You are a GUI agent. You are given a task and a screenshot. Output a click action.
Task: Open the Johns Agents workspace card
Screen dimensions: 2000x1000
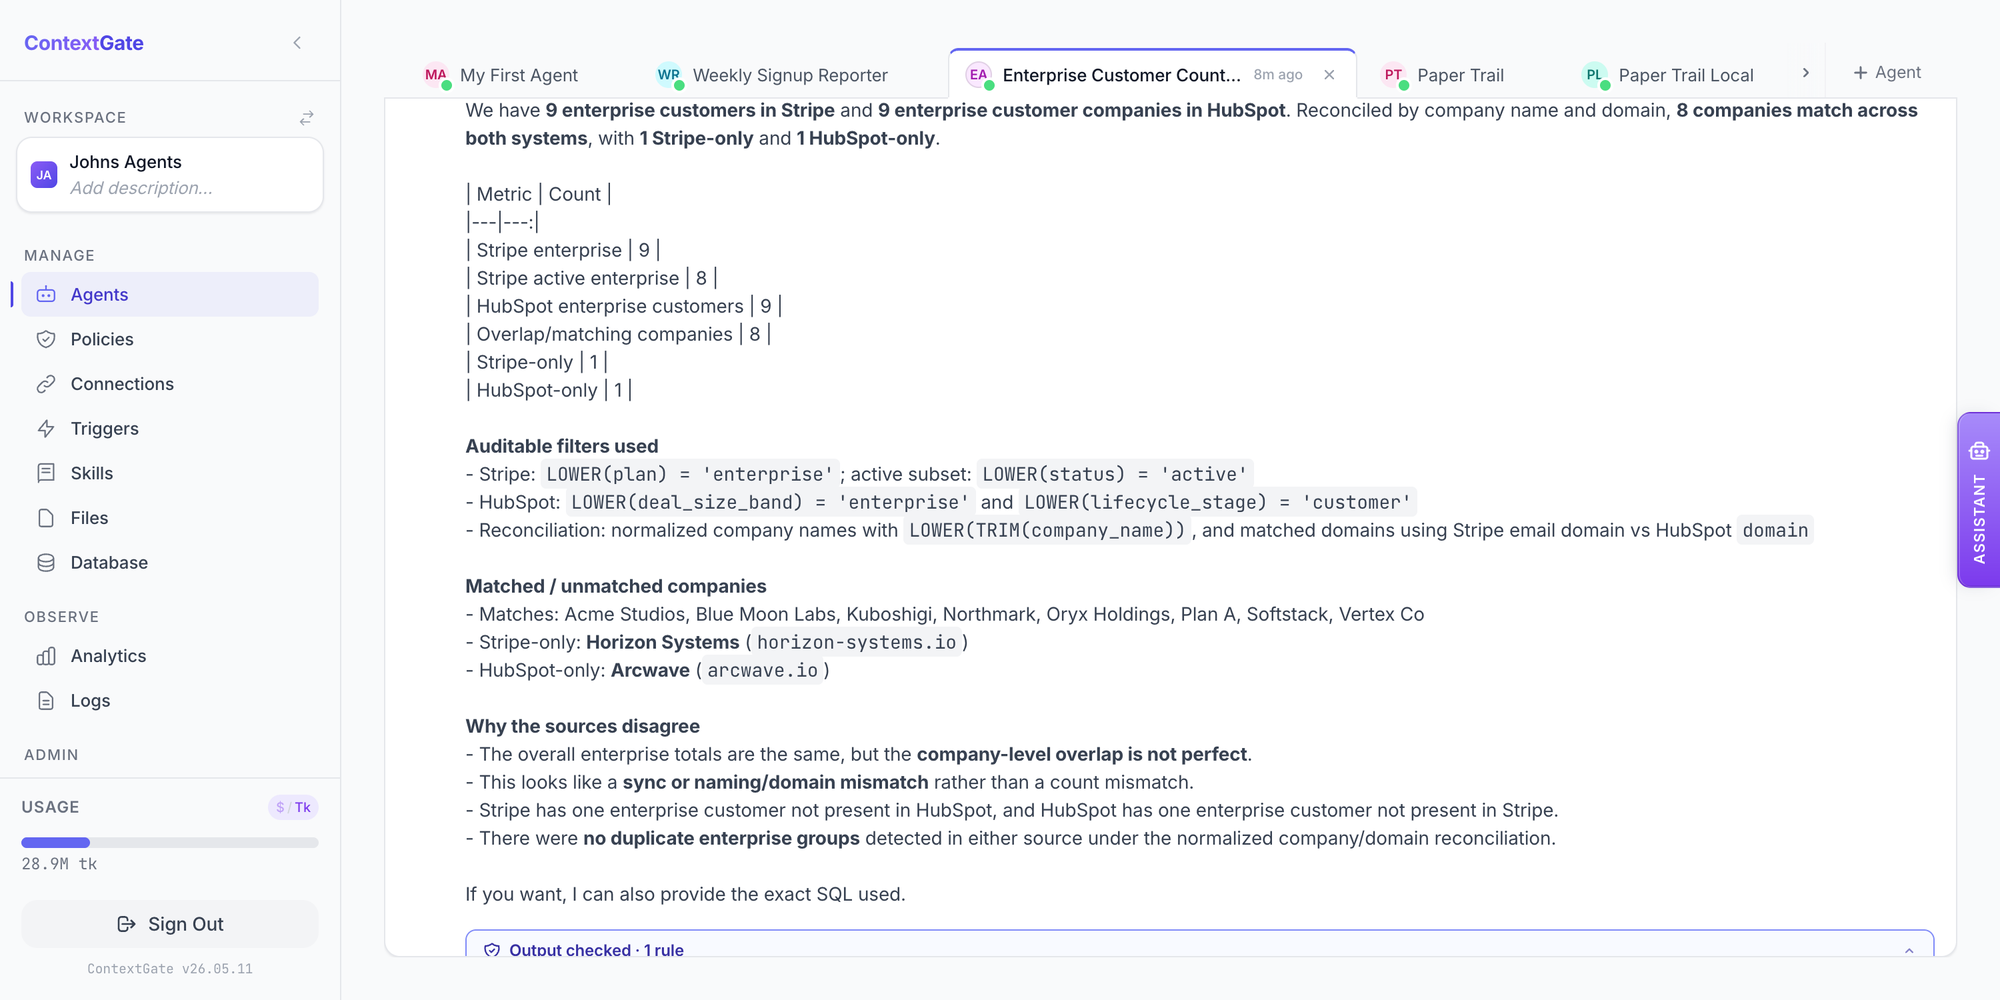click(x=170, y=175)
